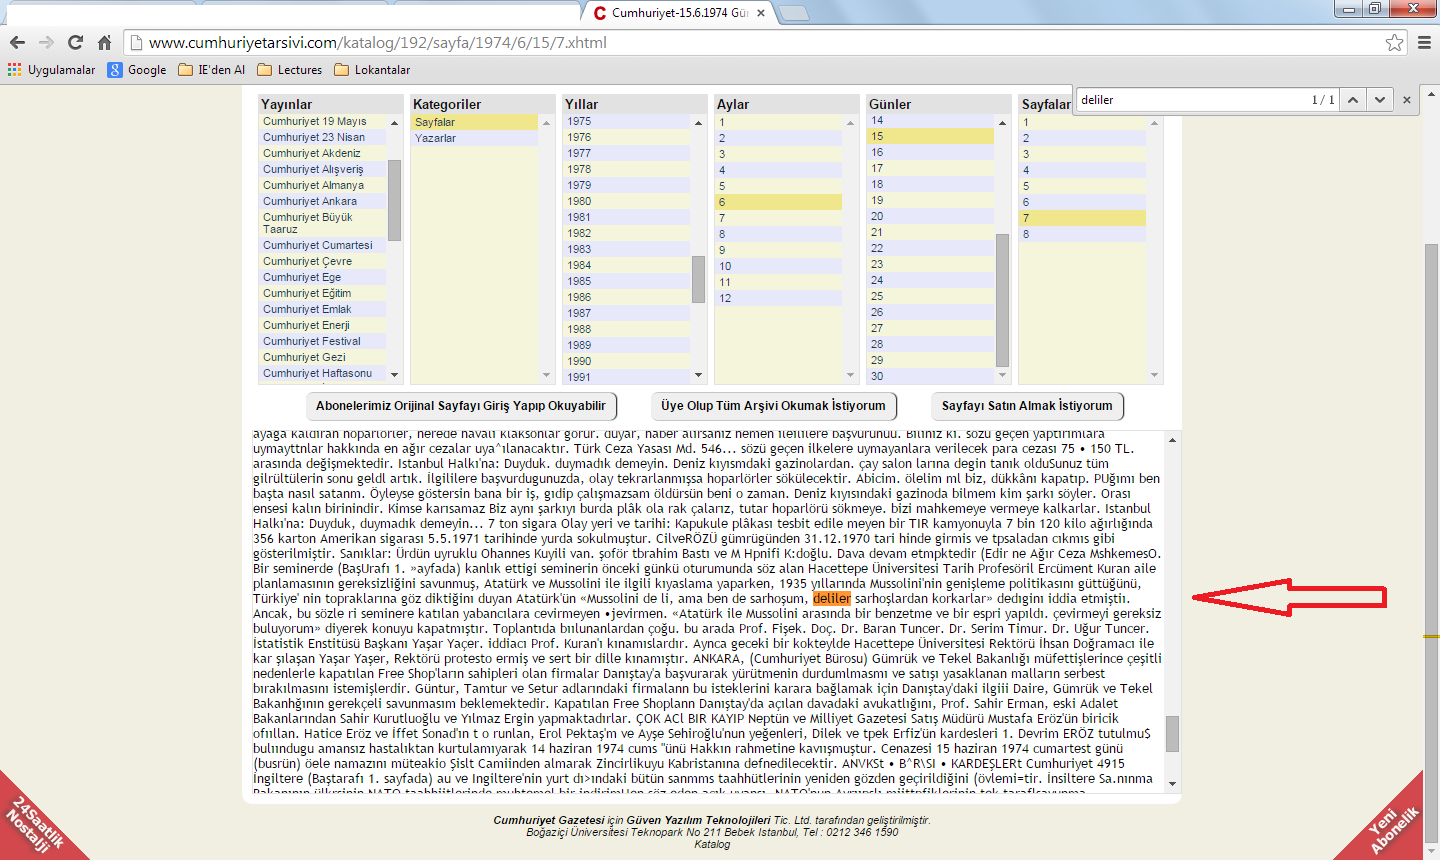This screenshot has width=1440, height=860.
Task: Click the Yayınlar list scrollbar thumb
Action: [394, 200]
